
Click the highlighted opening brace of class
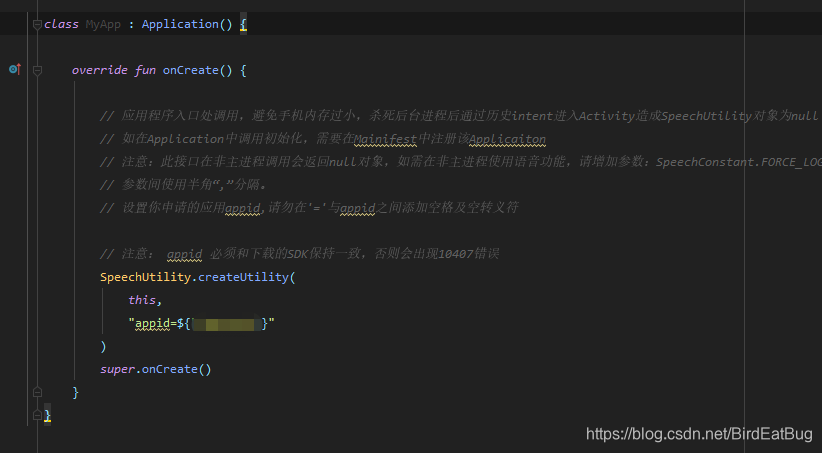[x=243, y=25]
